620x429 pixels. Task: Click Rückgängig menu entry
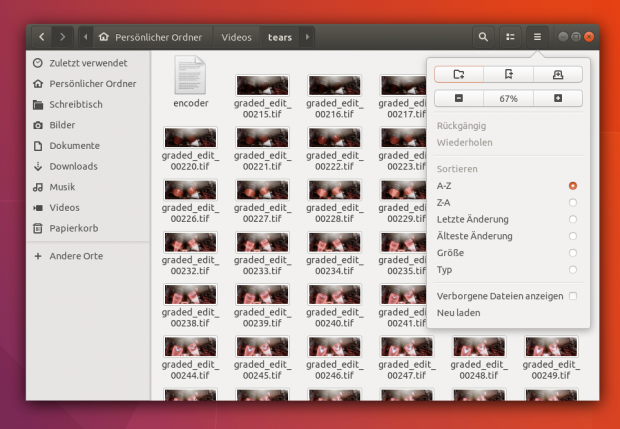(x=508, y=126)
